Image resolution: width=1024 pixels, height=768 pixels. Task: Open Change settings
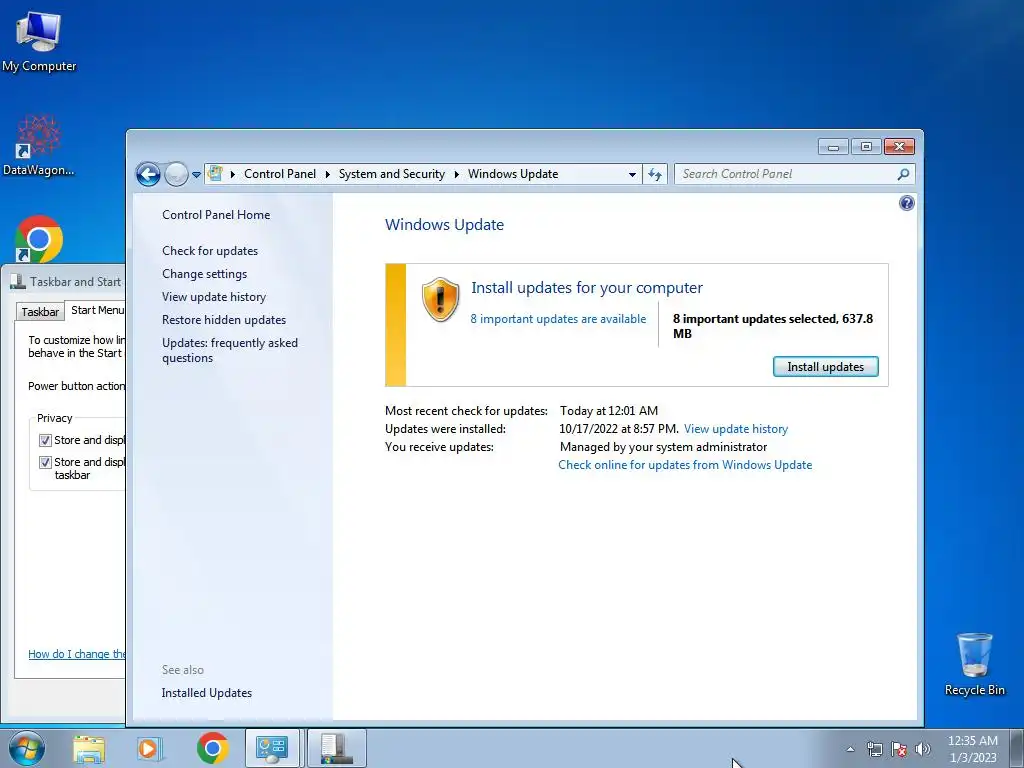tap(204, 274)
